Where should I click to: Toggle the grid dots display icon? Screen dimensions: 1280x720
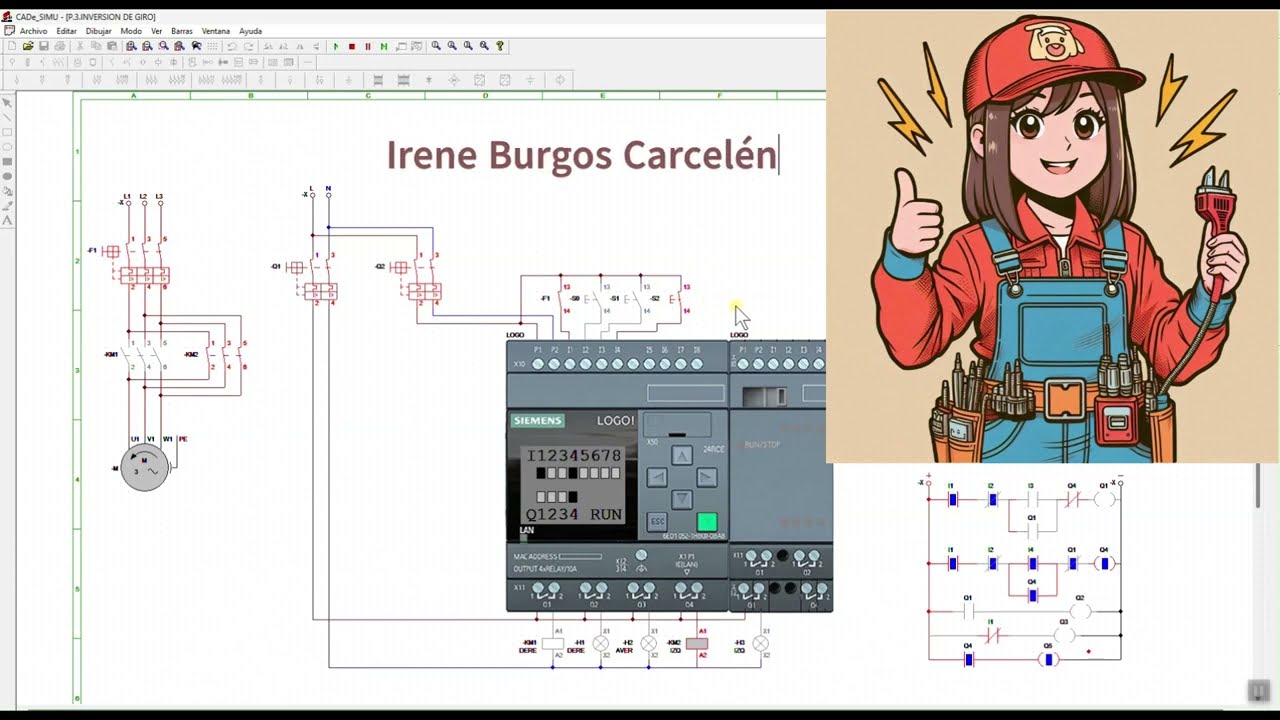tap(212, 46)
